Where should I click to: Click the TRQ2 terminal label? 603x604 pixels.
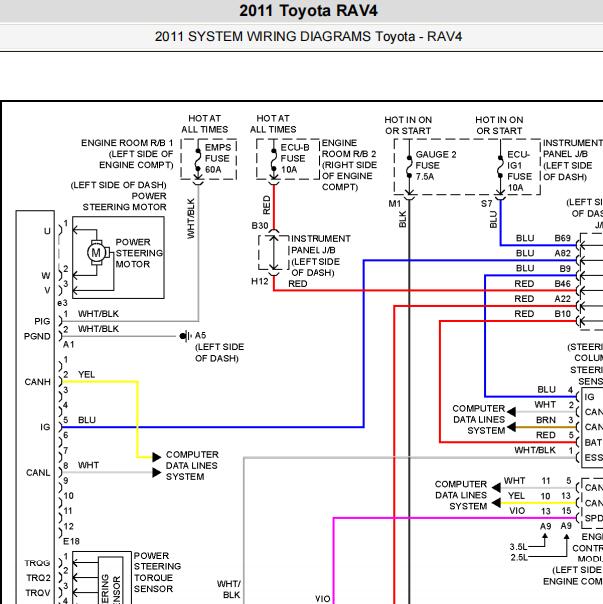[x=38, y=578]
